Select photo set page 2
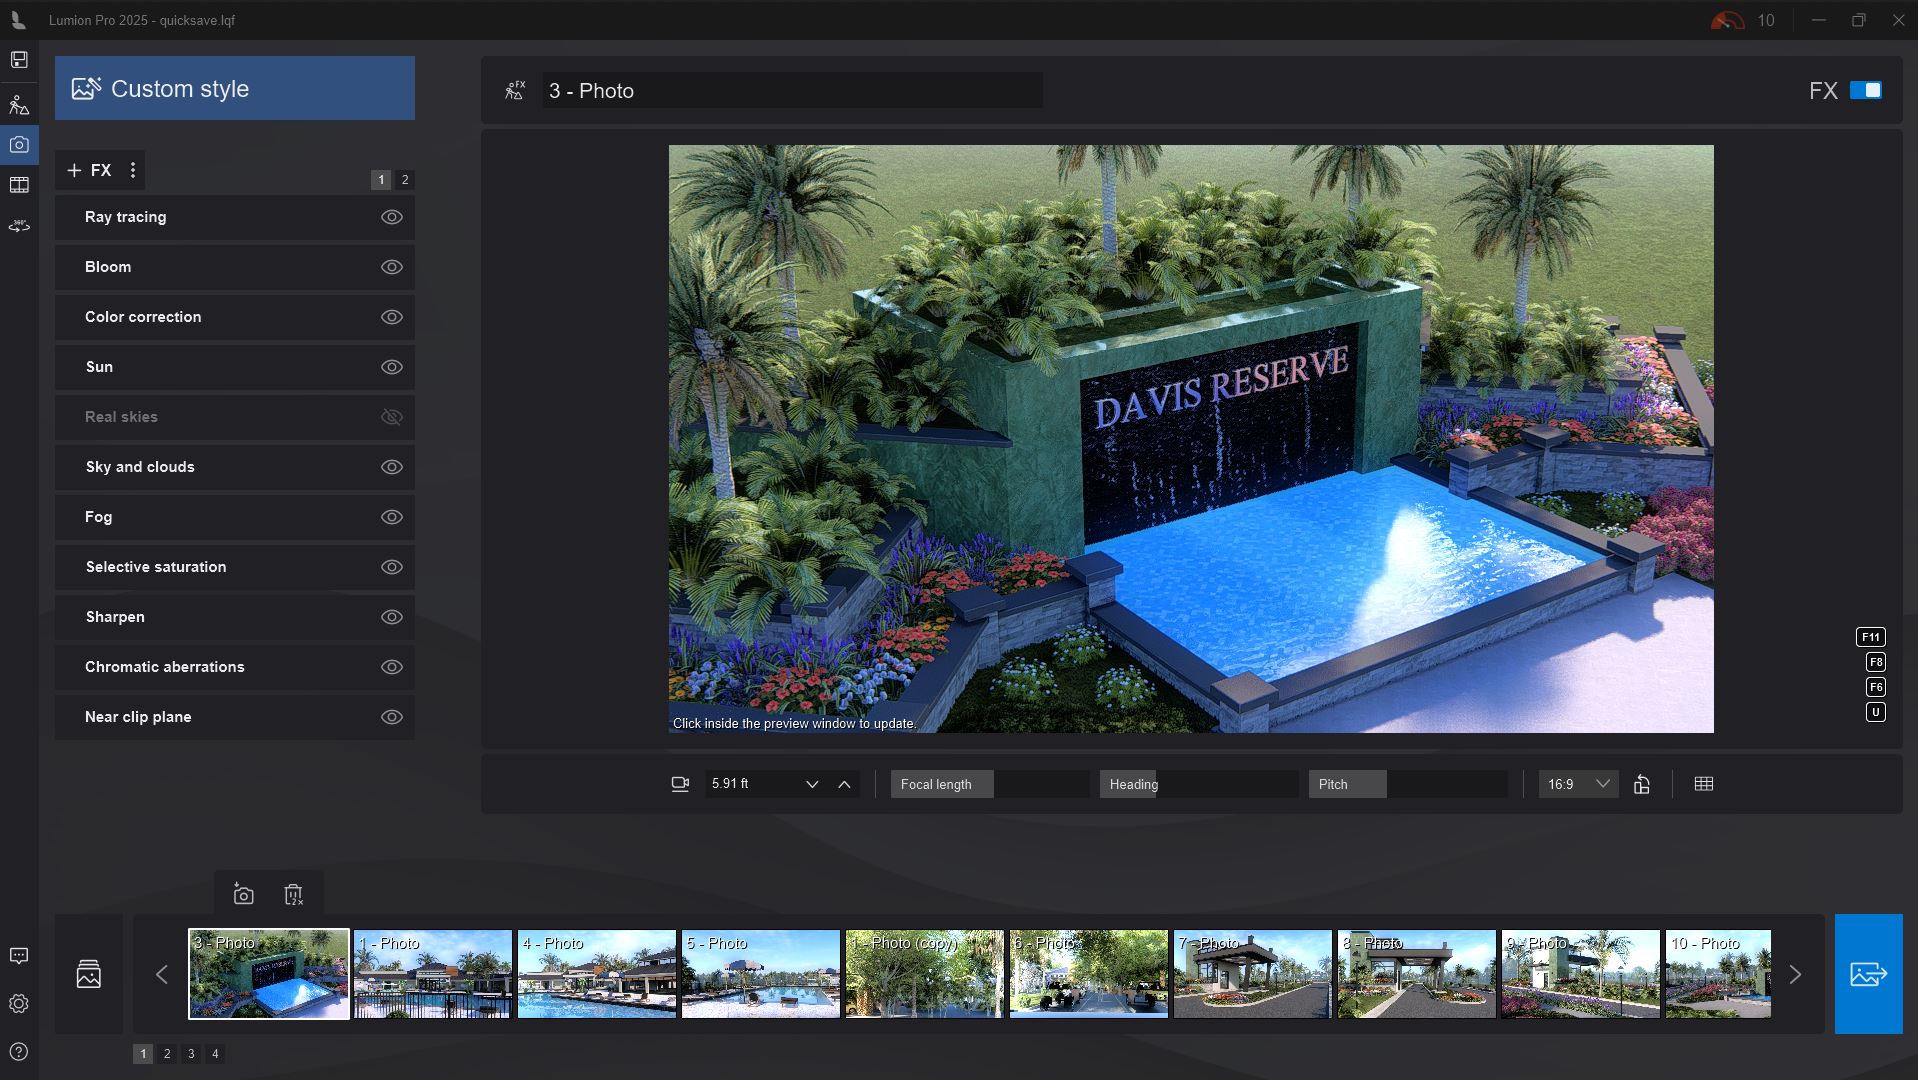This screenshot has width=1918, height=1080. (167, 1053)
